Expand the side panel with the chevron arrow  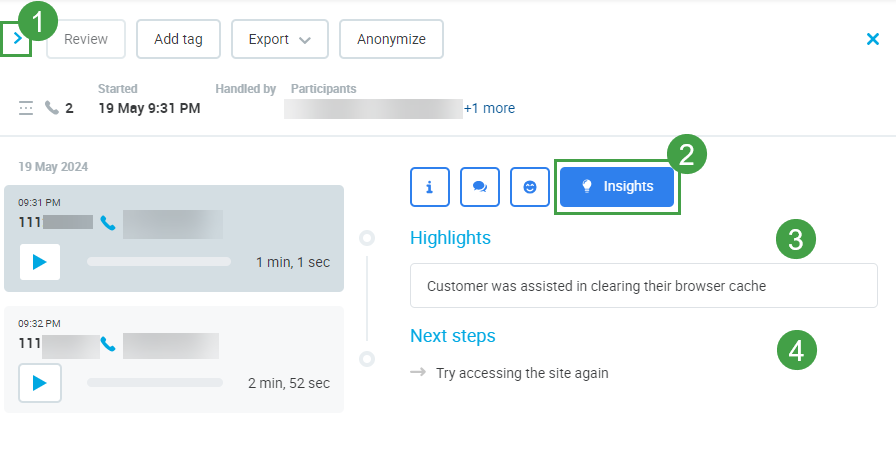coord(17,39)
